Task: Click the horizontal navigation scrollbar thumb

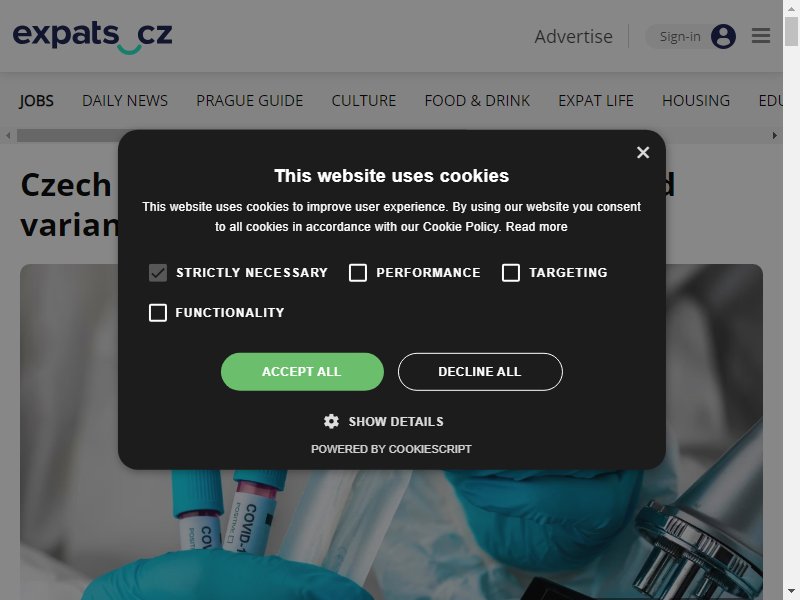Action: point(71,136)
